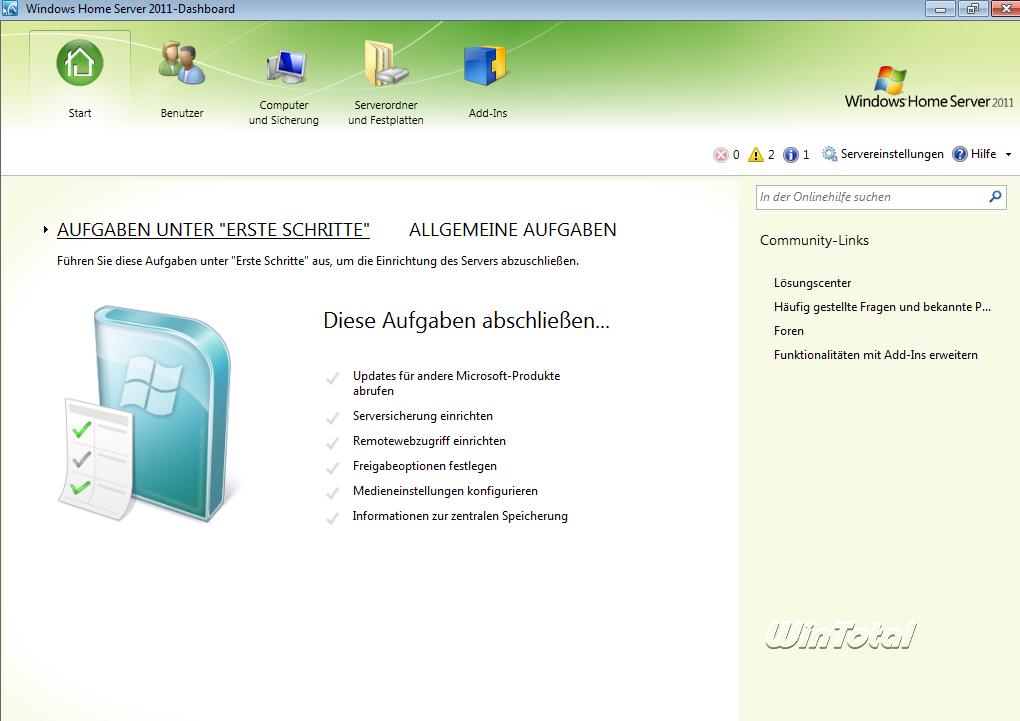
Task: Restore down the Dashboard window
Action: pos(973,9)
